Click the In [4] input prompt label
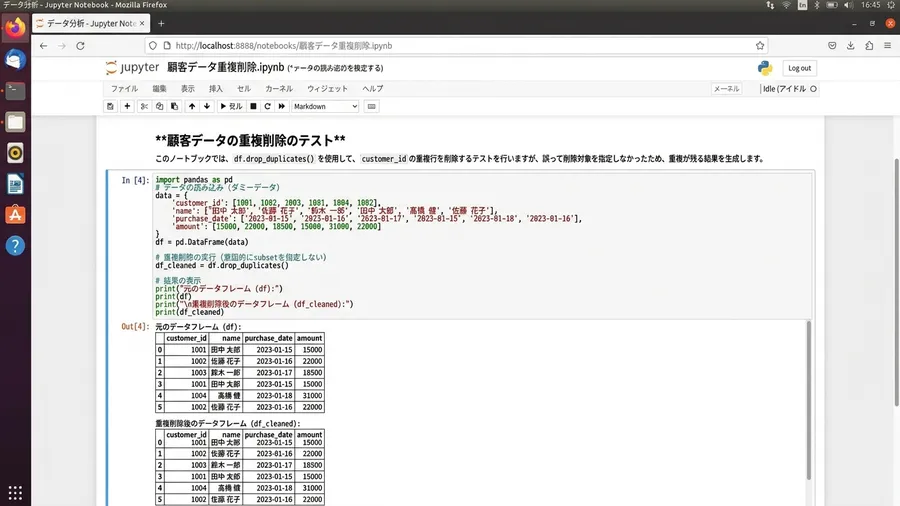Screen dimensions: 900x506 coord(135,180)
